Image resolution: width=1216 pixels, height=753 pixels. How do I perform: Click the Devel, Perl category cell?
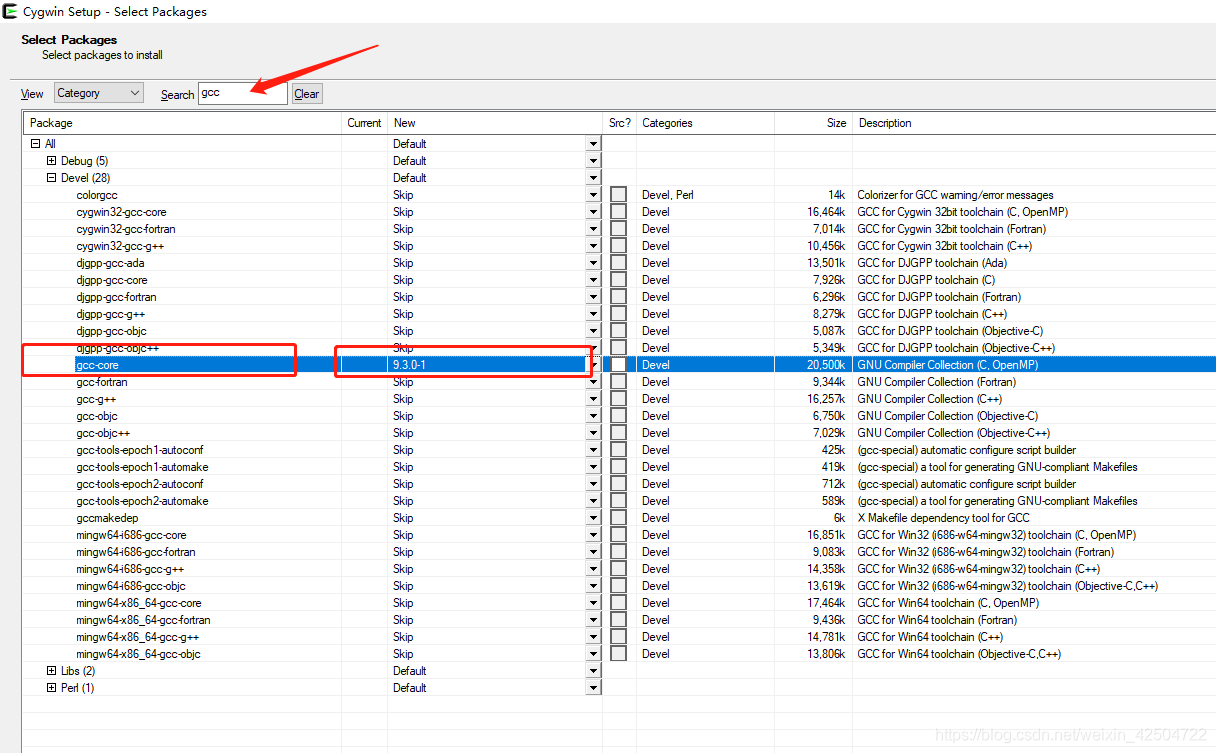point(668,195)
